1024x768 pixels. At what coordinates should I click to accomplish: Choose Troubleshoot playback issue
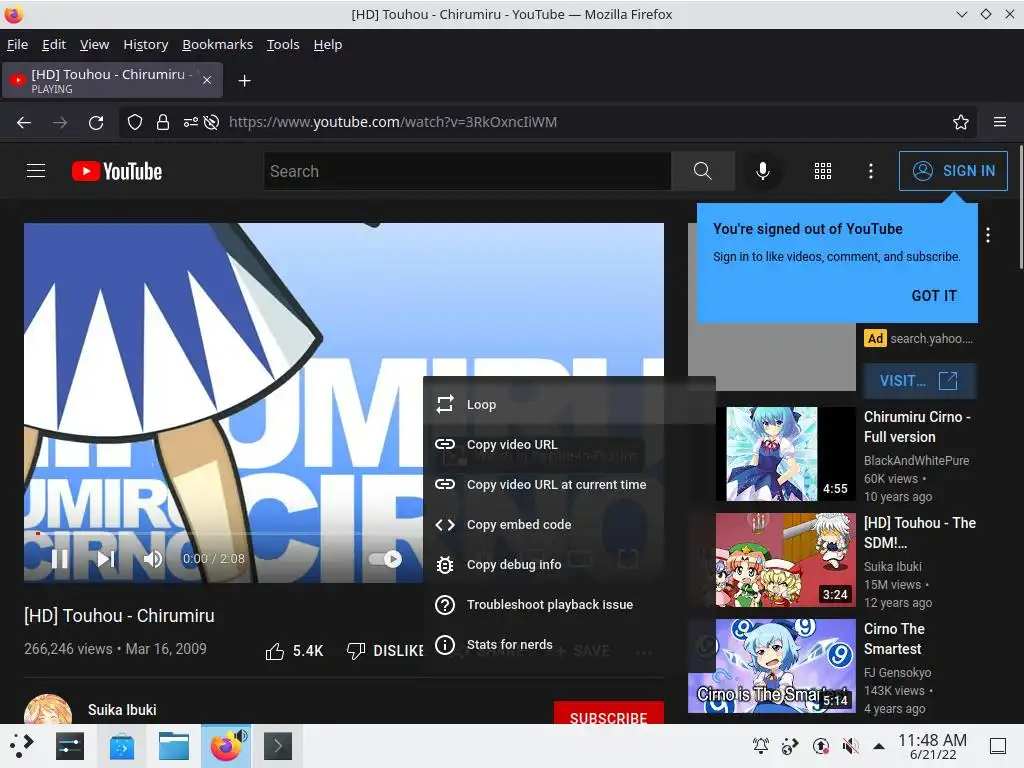point(569,605)
